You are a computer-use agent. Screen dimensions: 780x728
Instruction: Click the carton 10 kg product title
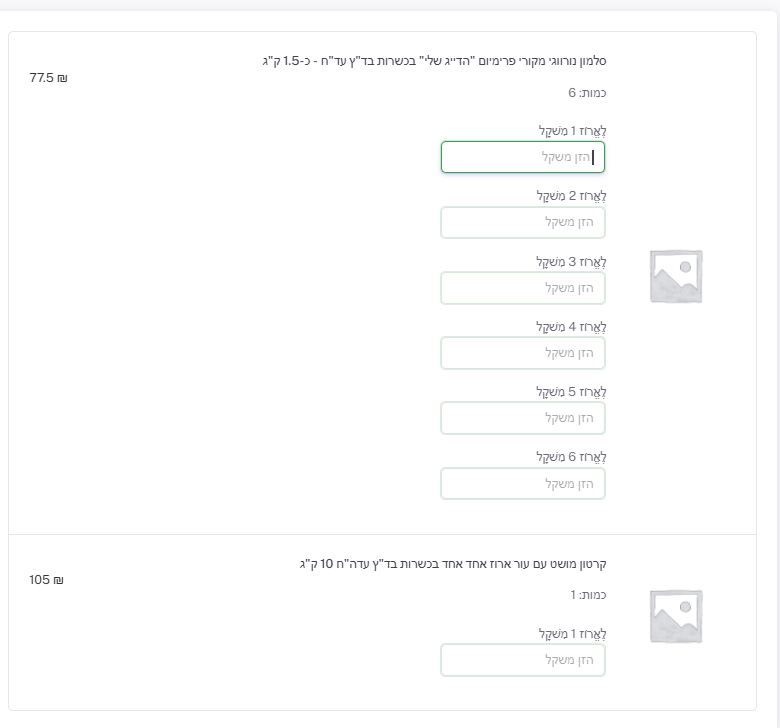(453, 564)
